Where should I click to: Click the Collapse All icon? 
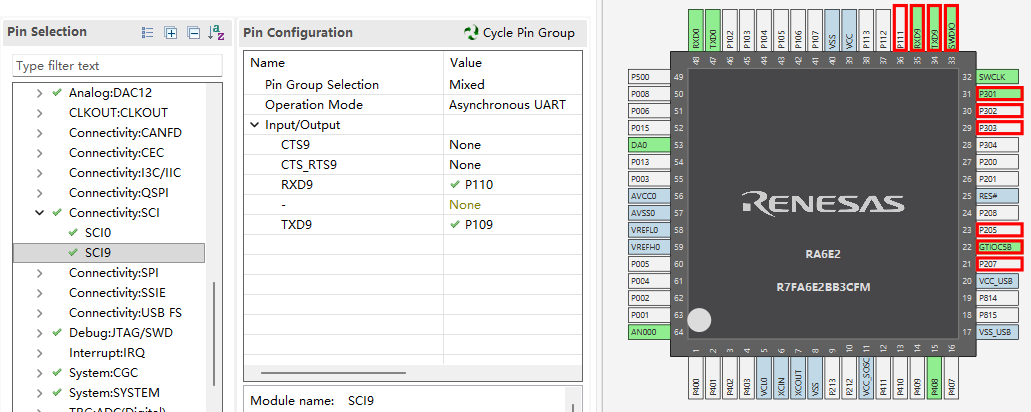pos(193,33)
